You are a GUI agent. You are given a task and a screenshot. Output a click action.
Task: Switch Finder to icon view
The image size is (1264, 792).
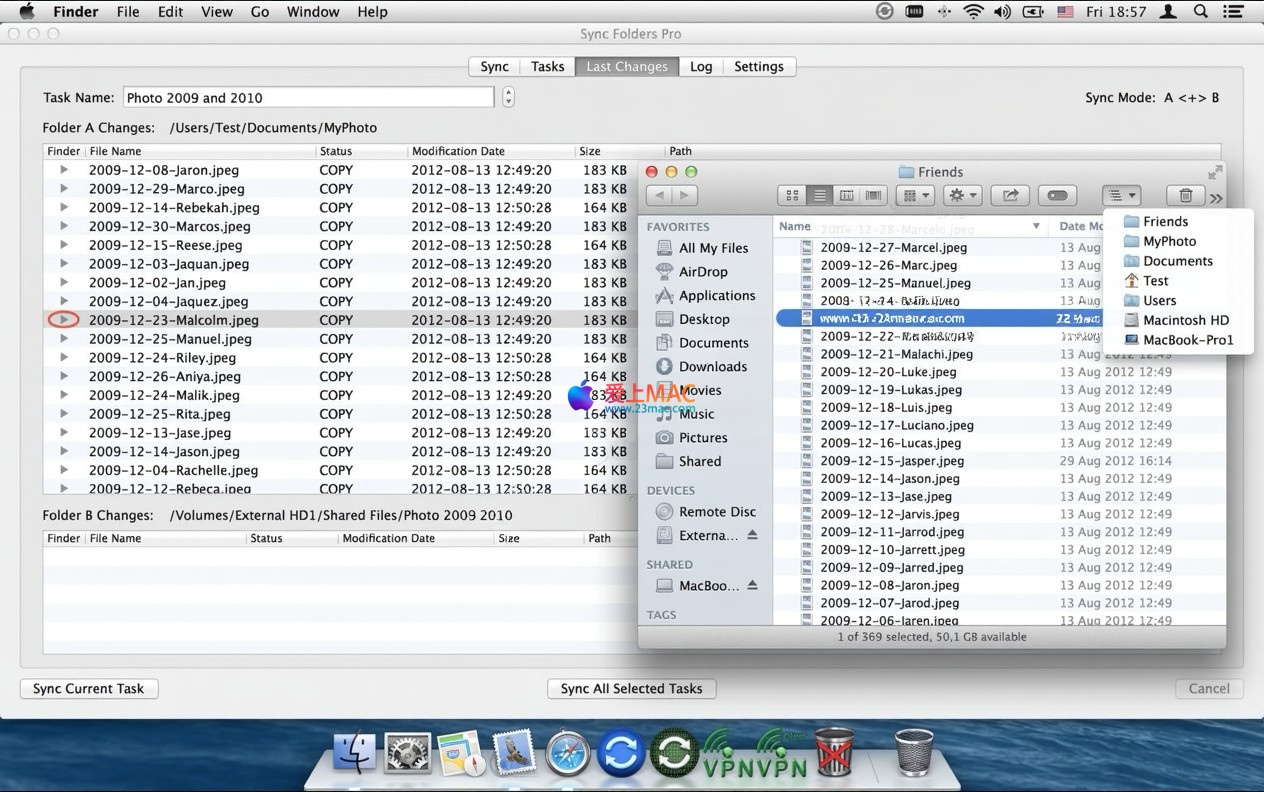point(792,196)
